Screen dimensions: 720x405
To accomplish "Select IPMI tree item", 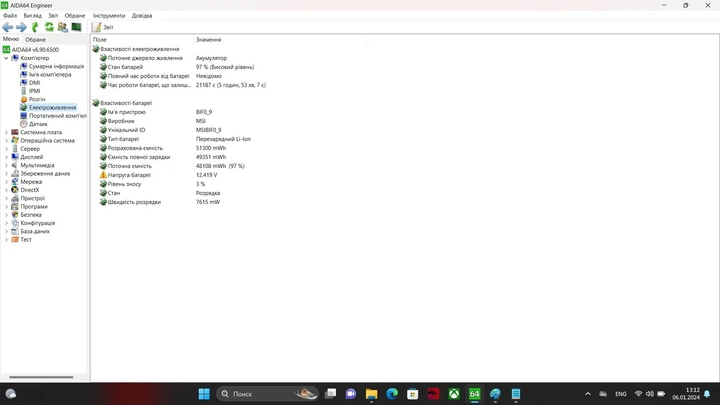I will tap(34, 91).
